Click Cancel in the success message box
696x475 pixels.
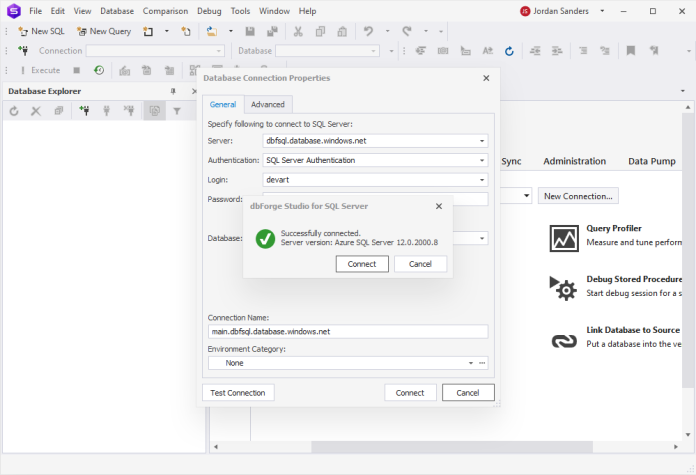420,264
